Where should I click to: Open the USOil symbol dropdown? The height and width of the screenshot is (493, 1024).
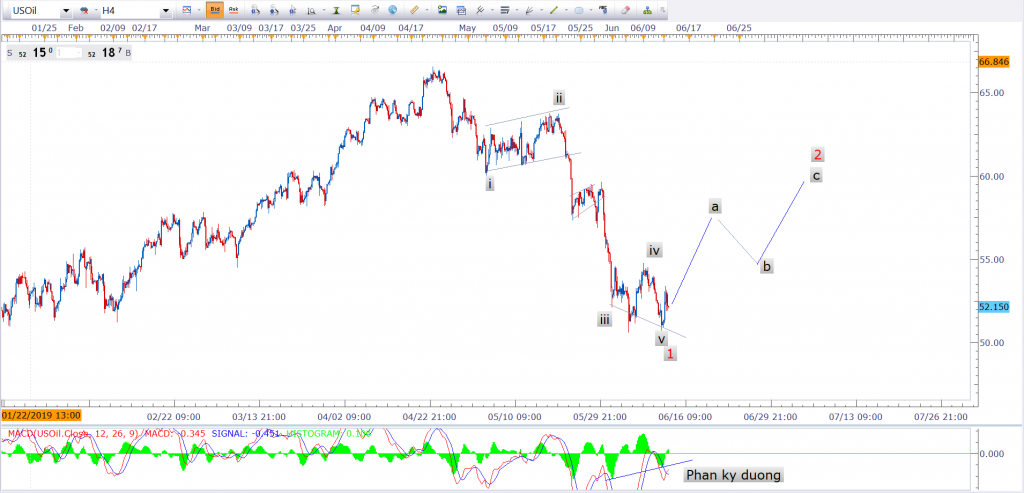point(65,10)
